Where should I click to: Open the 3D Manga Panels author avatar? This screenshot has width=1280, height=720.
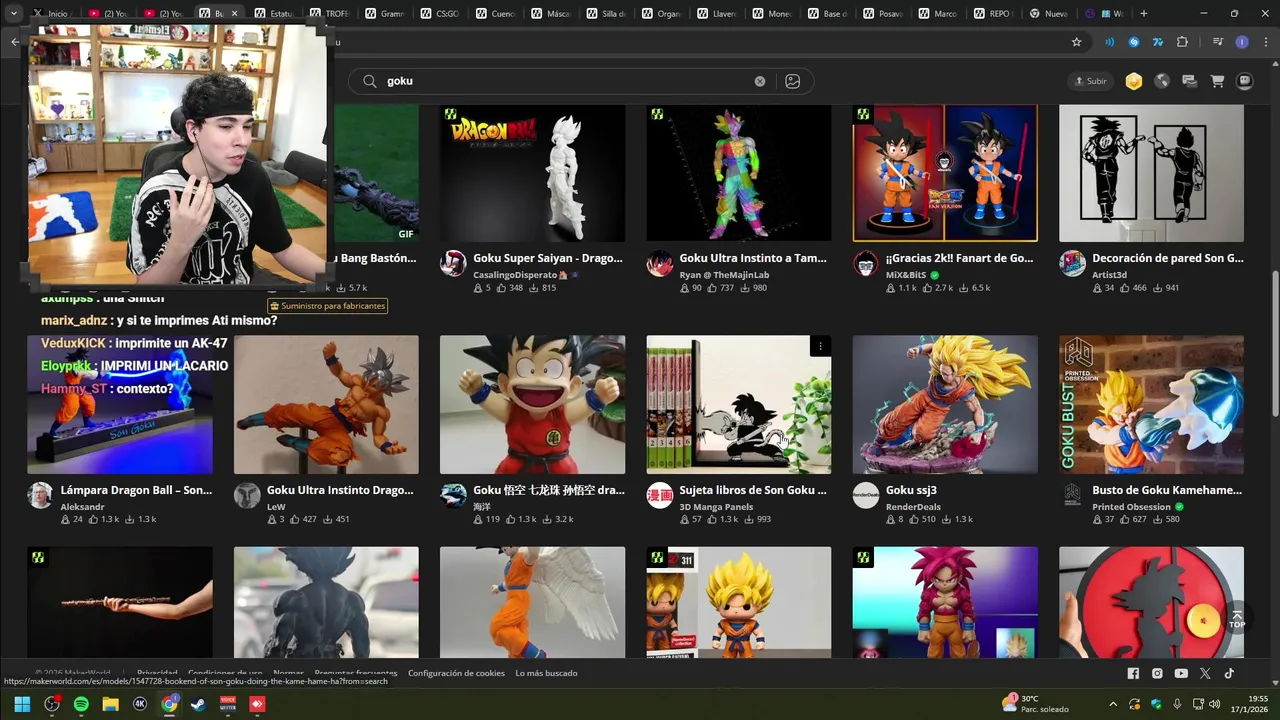click(x=659, y=496)
